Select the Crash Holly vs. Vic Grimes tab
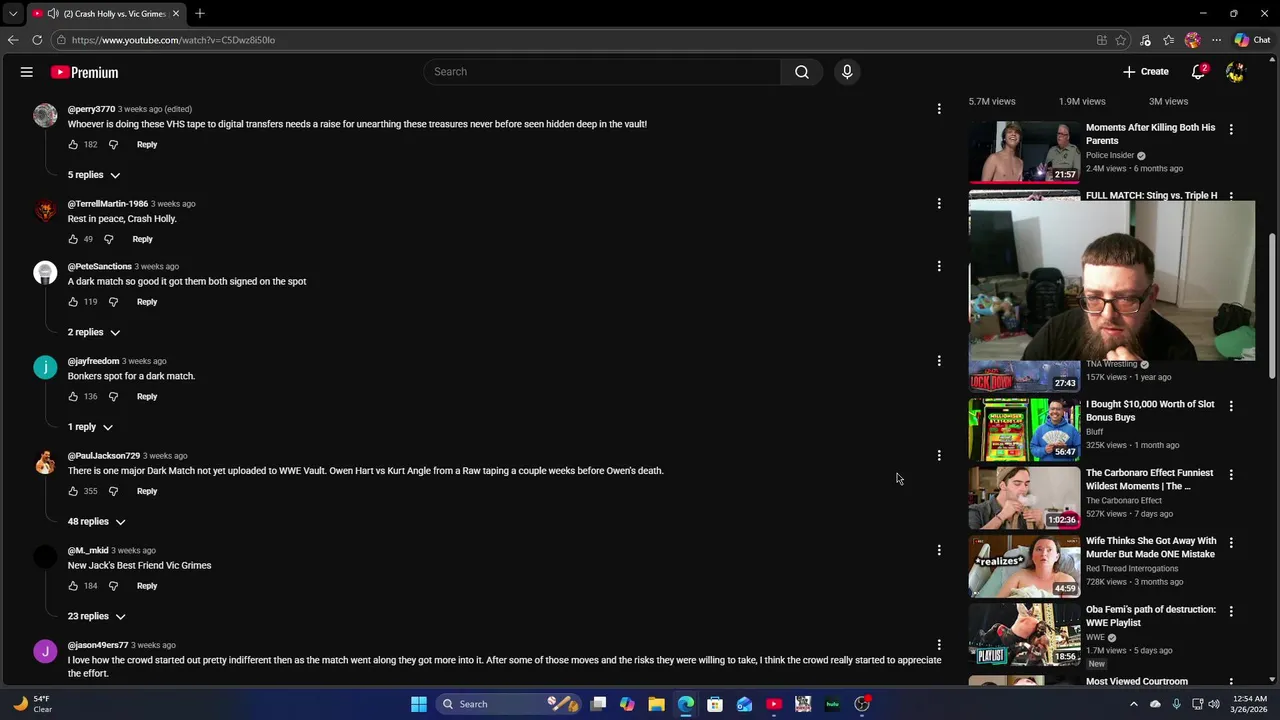Viewport: 1280px width, 720px height. coord(107,13)
